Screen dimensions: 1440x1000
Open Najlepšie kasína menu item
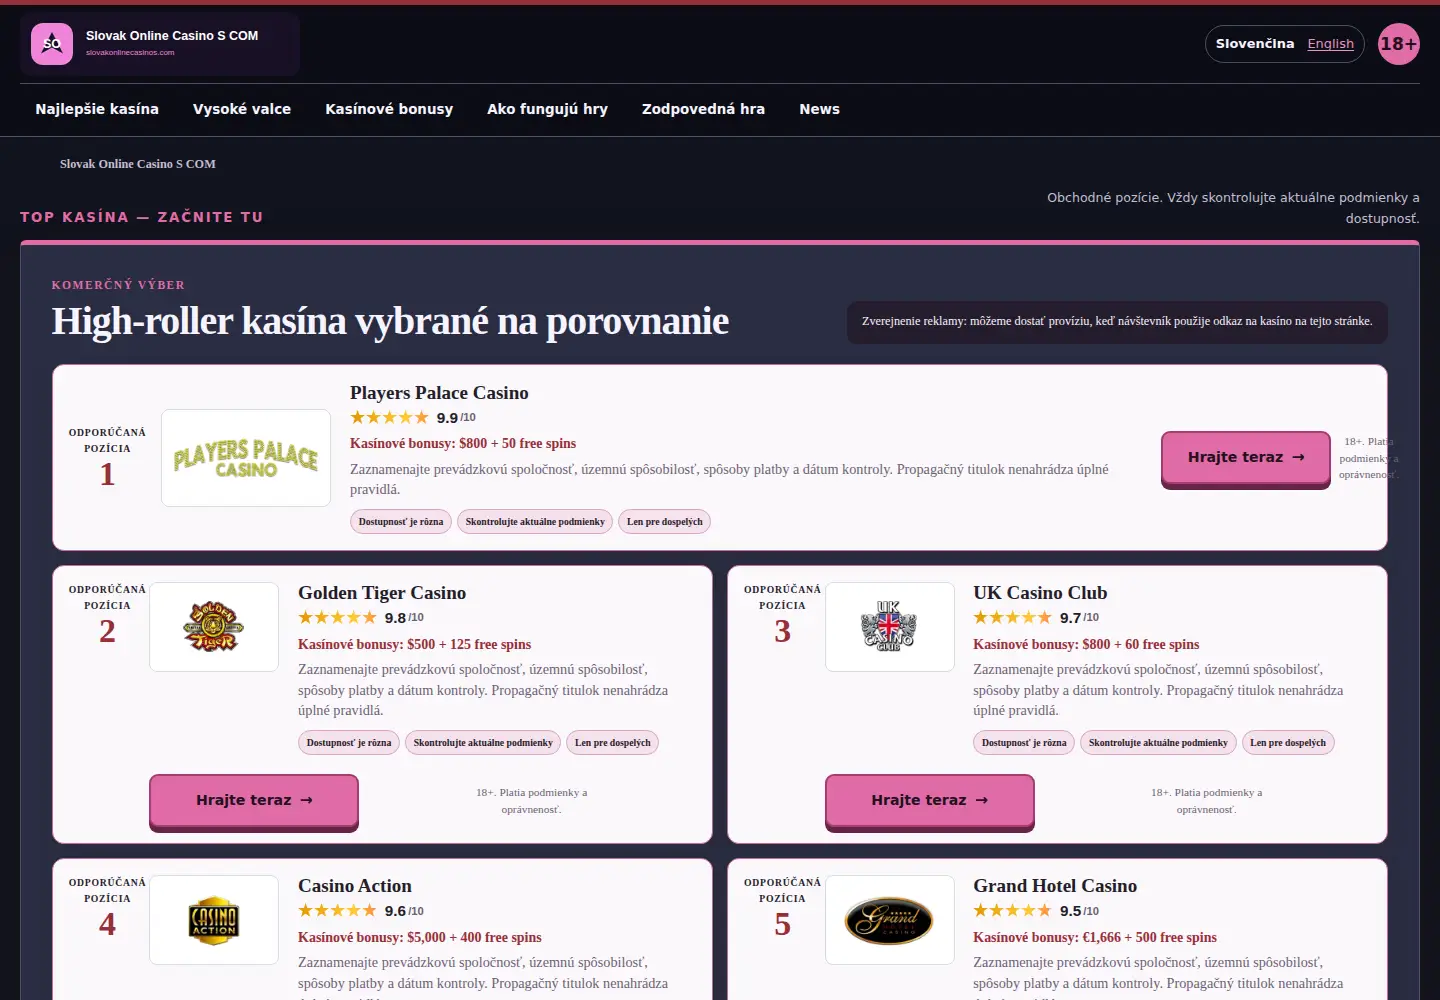click(97, 109)
